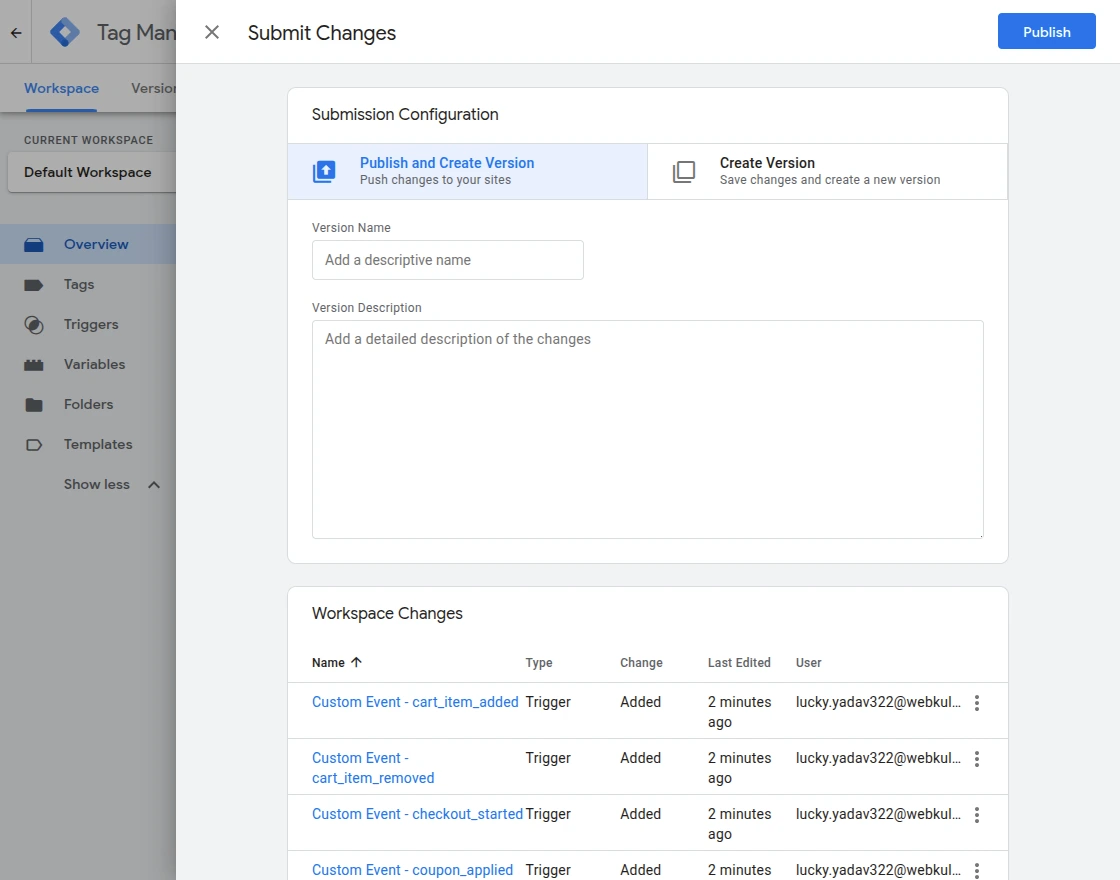Sort by the Change column header
This screenshot has height=880, width=1120.
point(641,663)
